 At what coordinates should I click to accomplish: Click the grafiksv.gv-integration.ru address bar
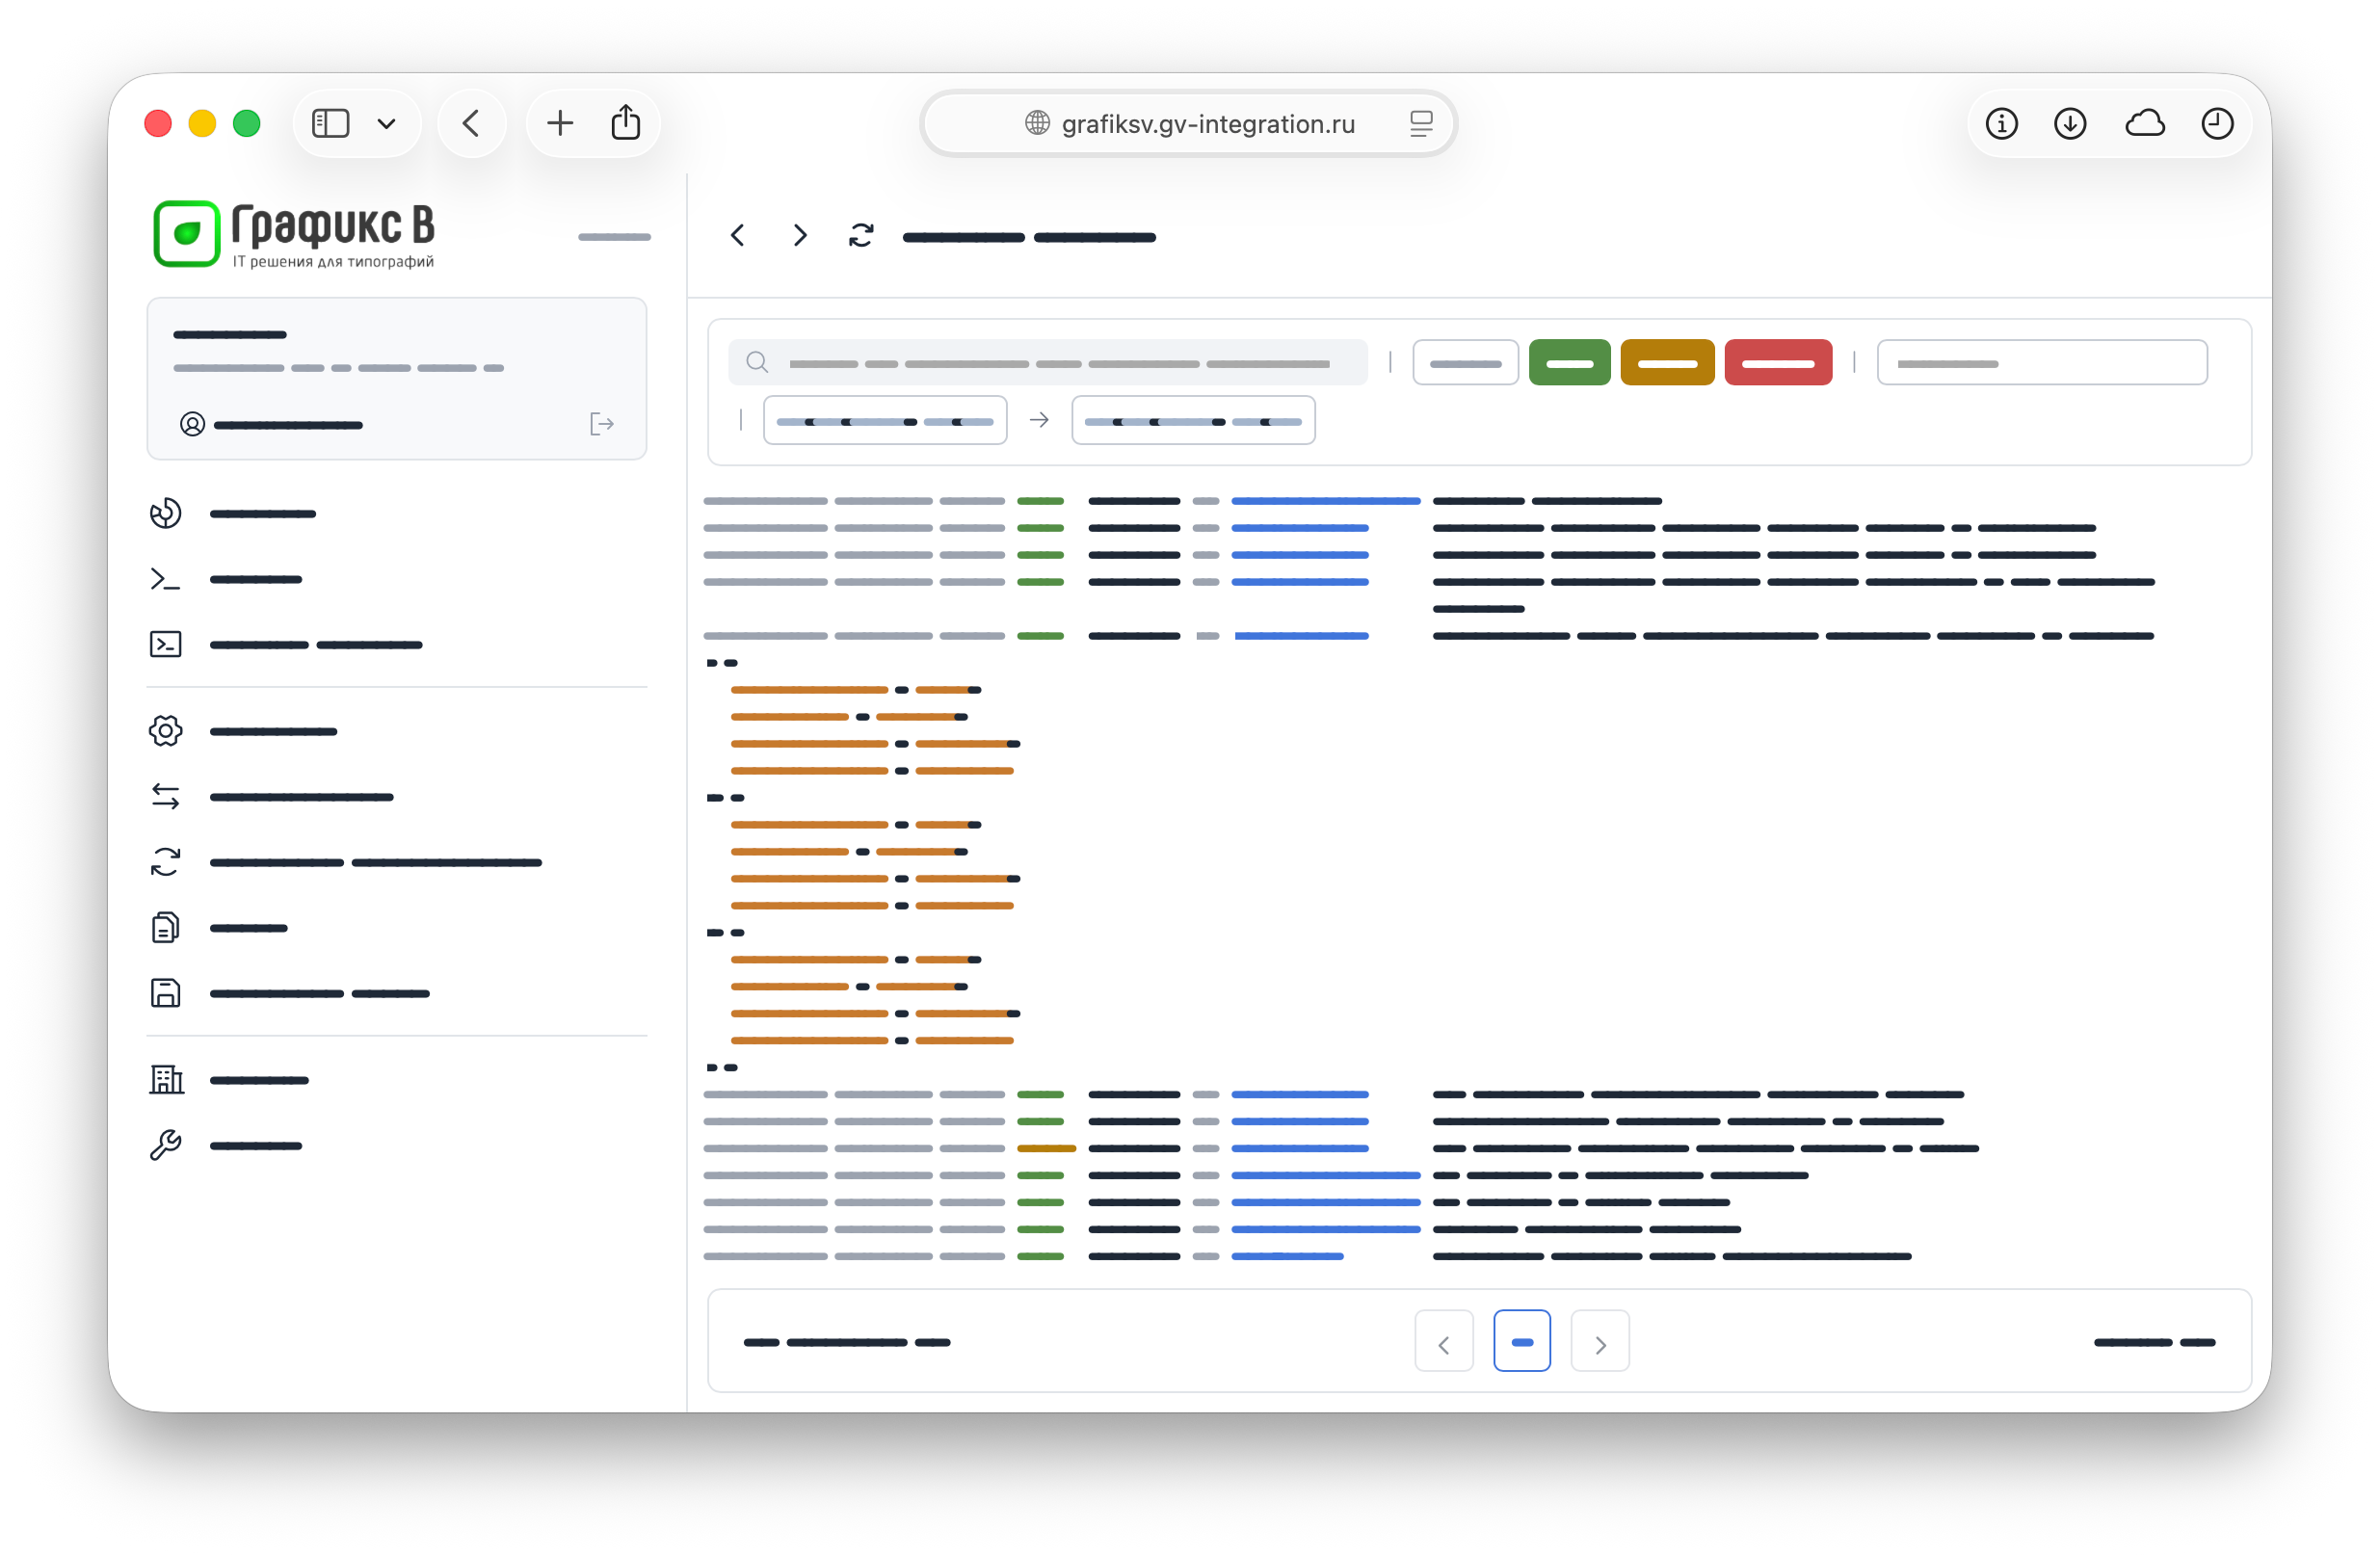pos(1189,123)
